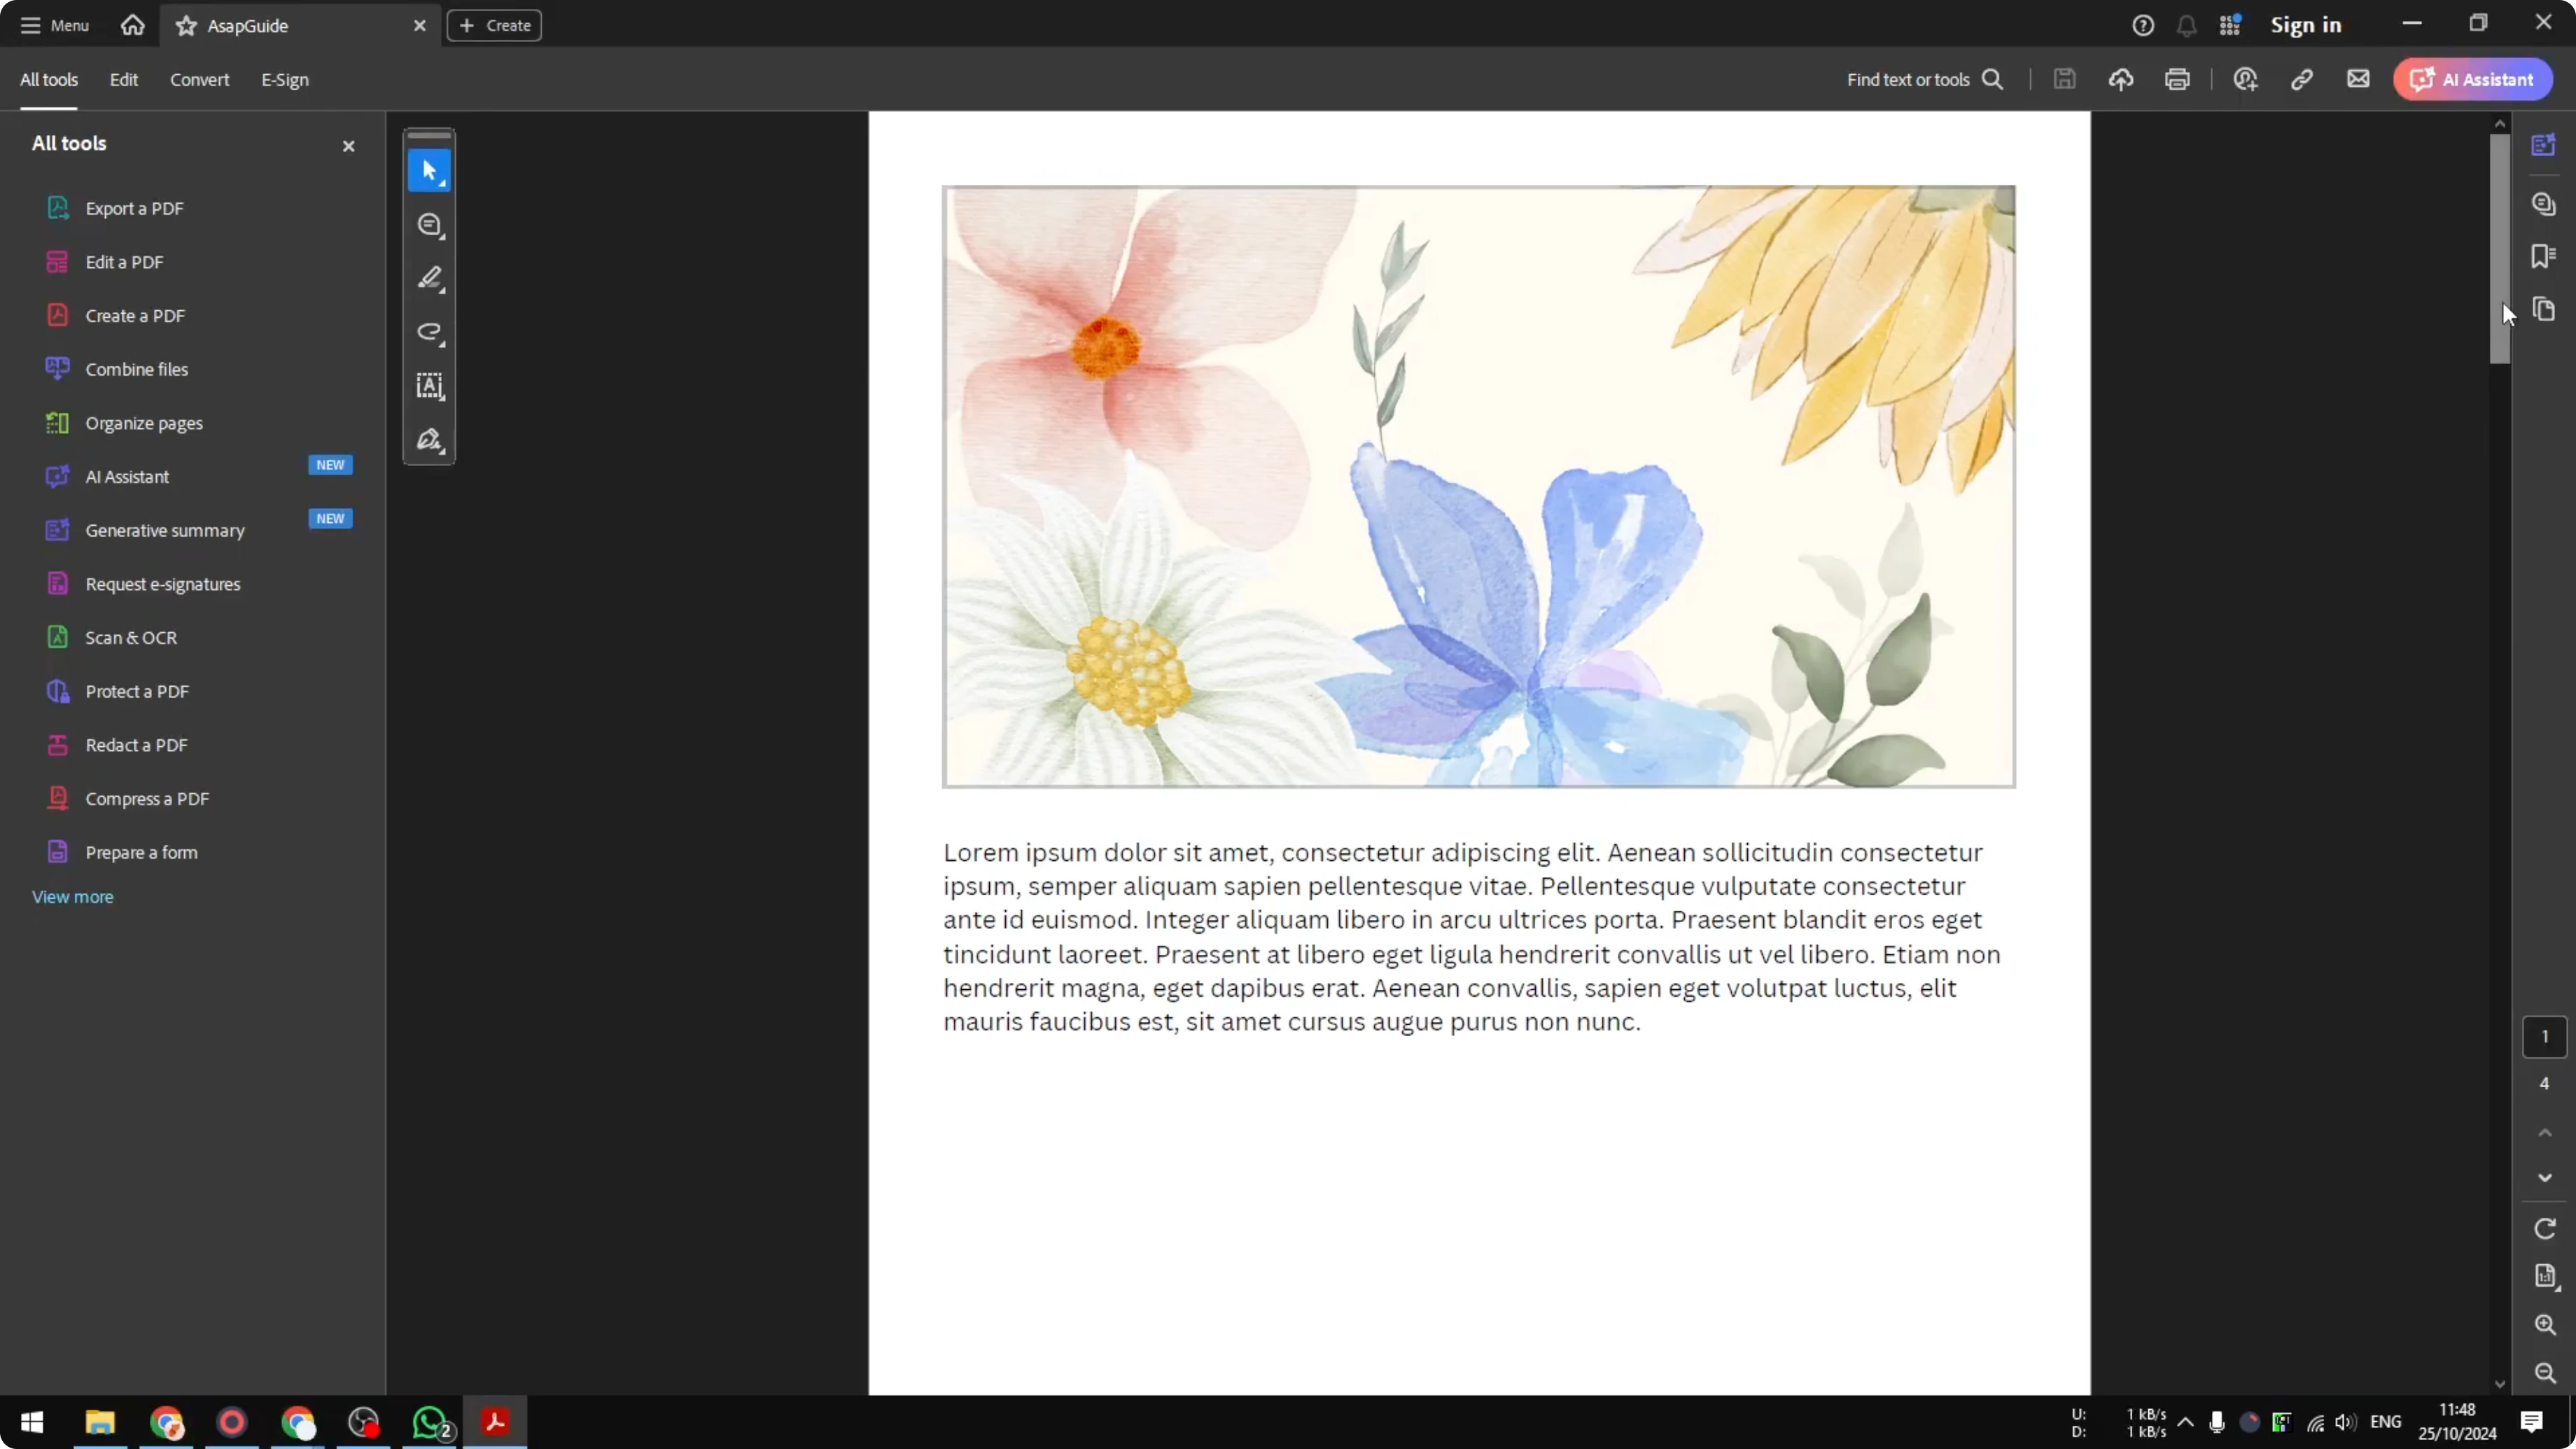
Task: Open the Home screen icon
Action: (x=132, y=25)
